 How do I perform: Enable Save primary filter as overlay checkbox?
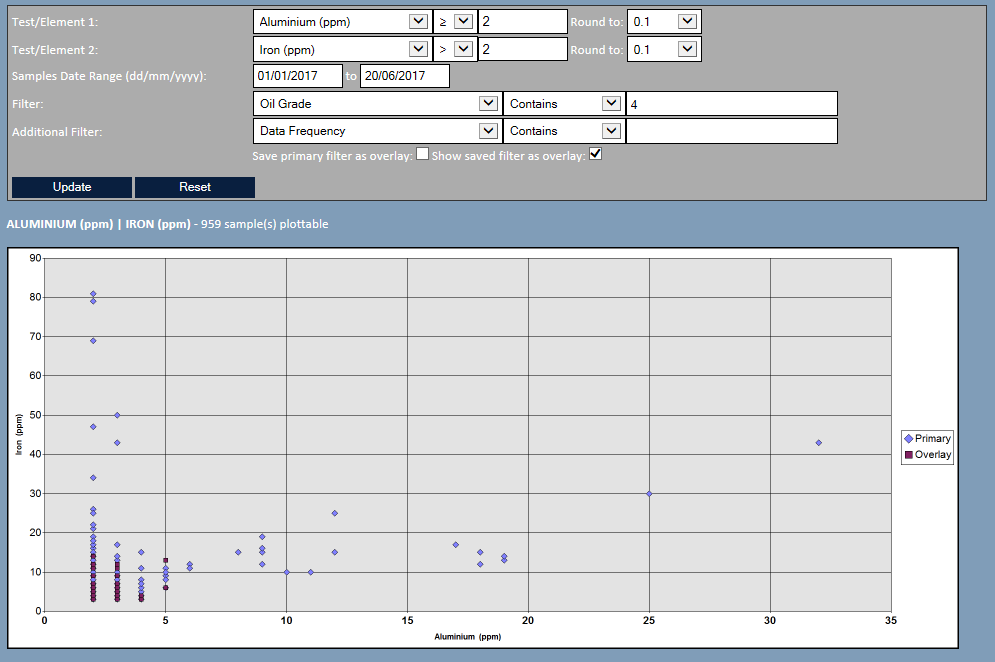423,154
